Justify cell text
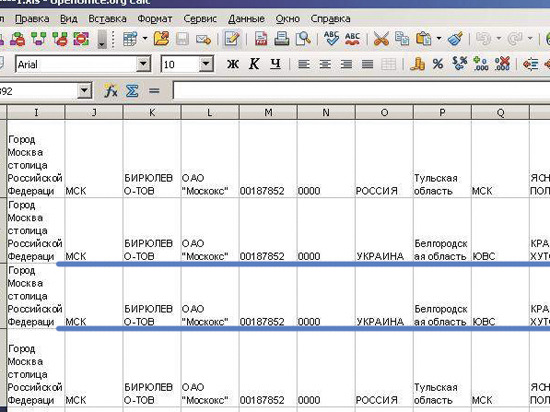The height and width of the screenshot is (412, 550). click(367, 64)
